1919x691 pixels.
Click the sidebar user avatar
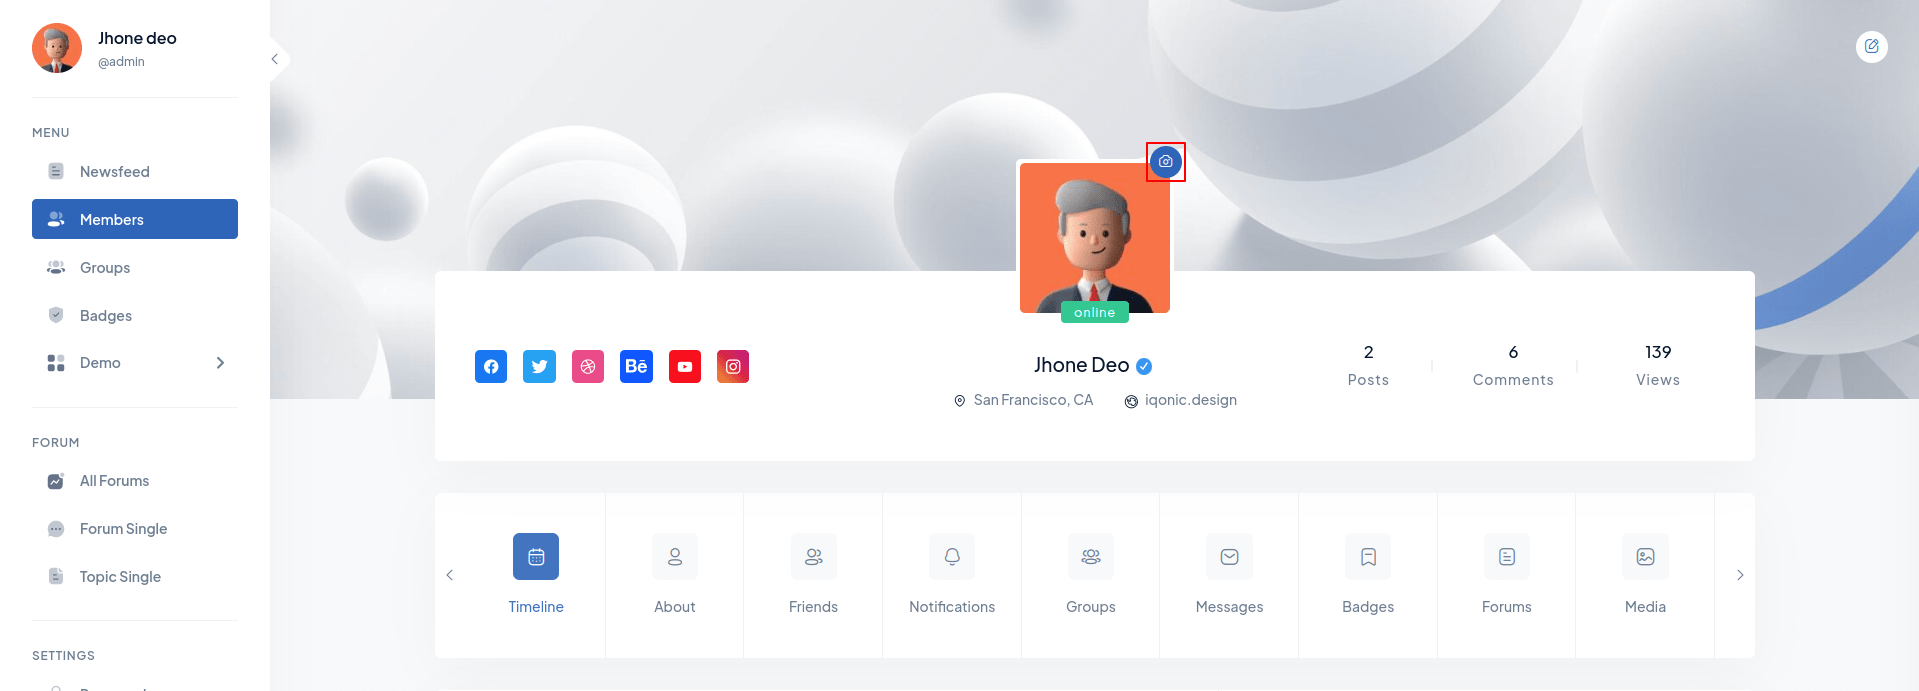[57, 48]
